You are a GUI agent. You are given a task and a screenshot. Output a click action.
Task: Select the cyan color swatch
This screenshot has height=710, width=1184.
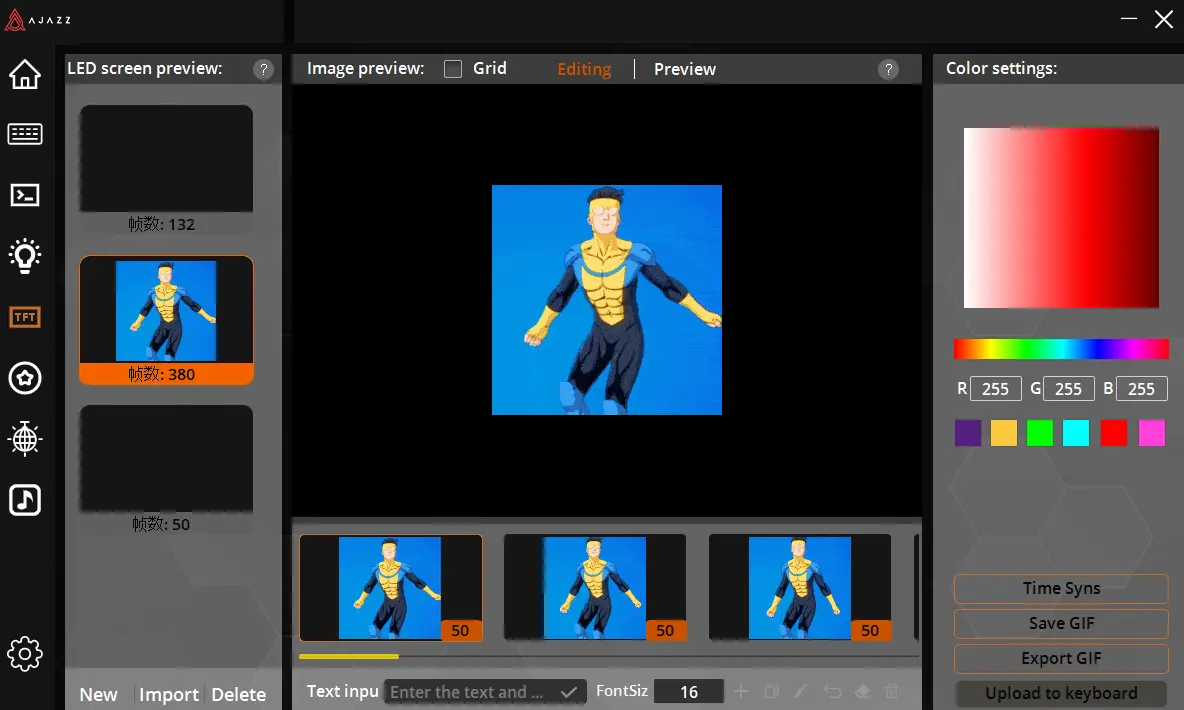[x=1076, y=433]
